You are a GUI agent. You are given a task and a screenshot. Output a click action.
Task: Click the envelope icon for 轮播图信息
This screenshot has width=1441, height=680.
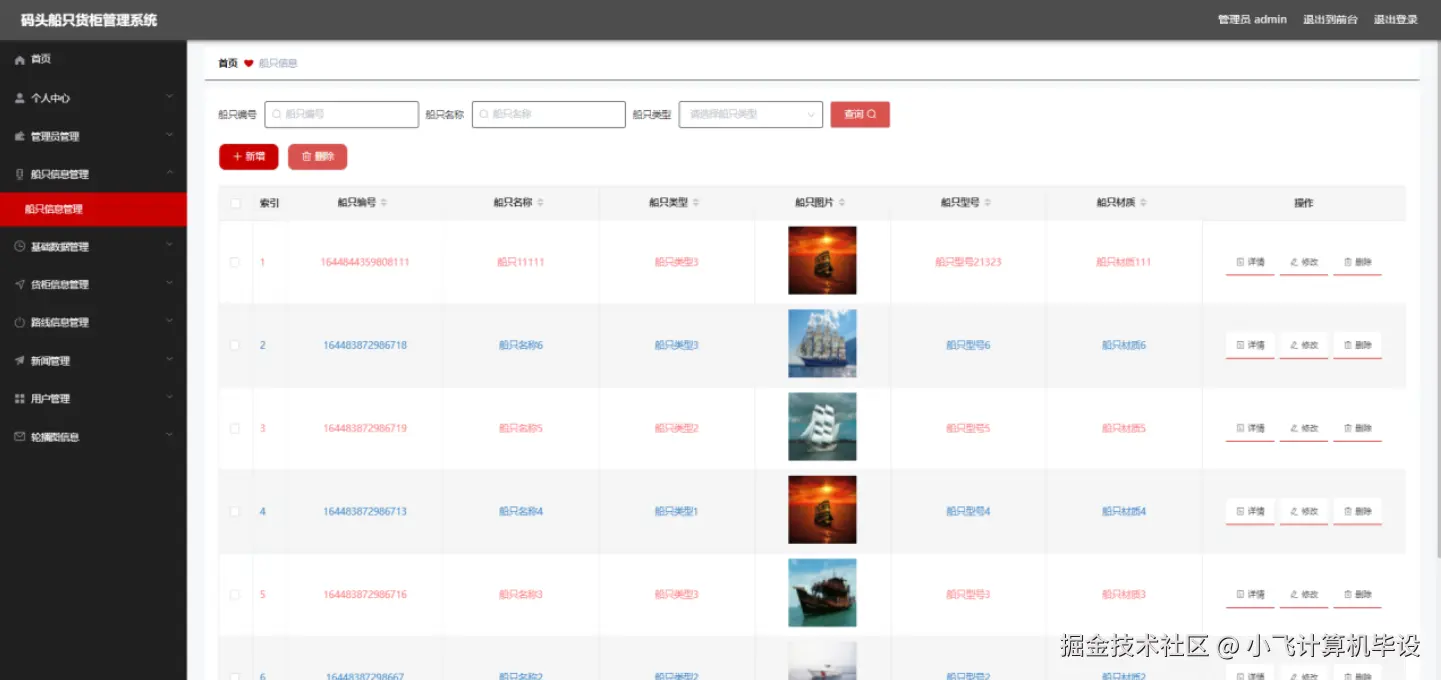(20, 437)
